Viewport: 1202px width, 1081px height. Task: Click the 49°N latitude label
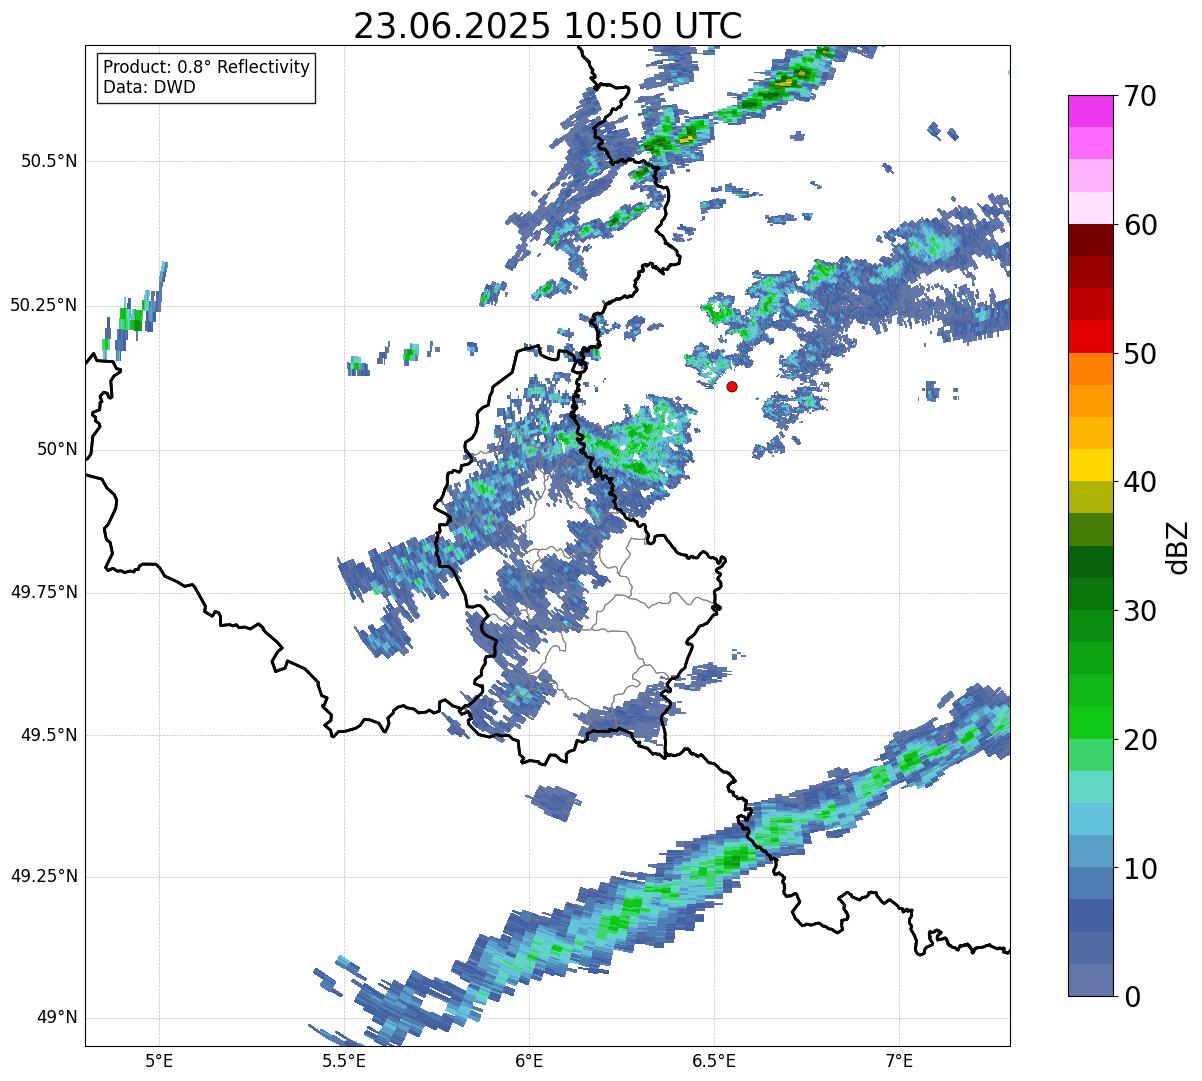click(x=57, y=1018)
